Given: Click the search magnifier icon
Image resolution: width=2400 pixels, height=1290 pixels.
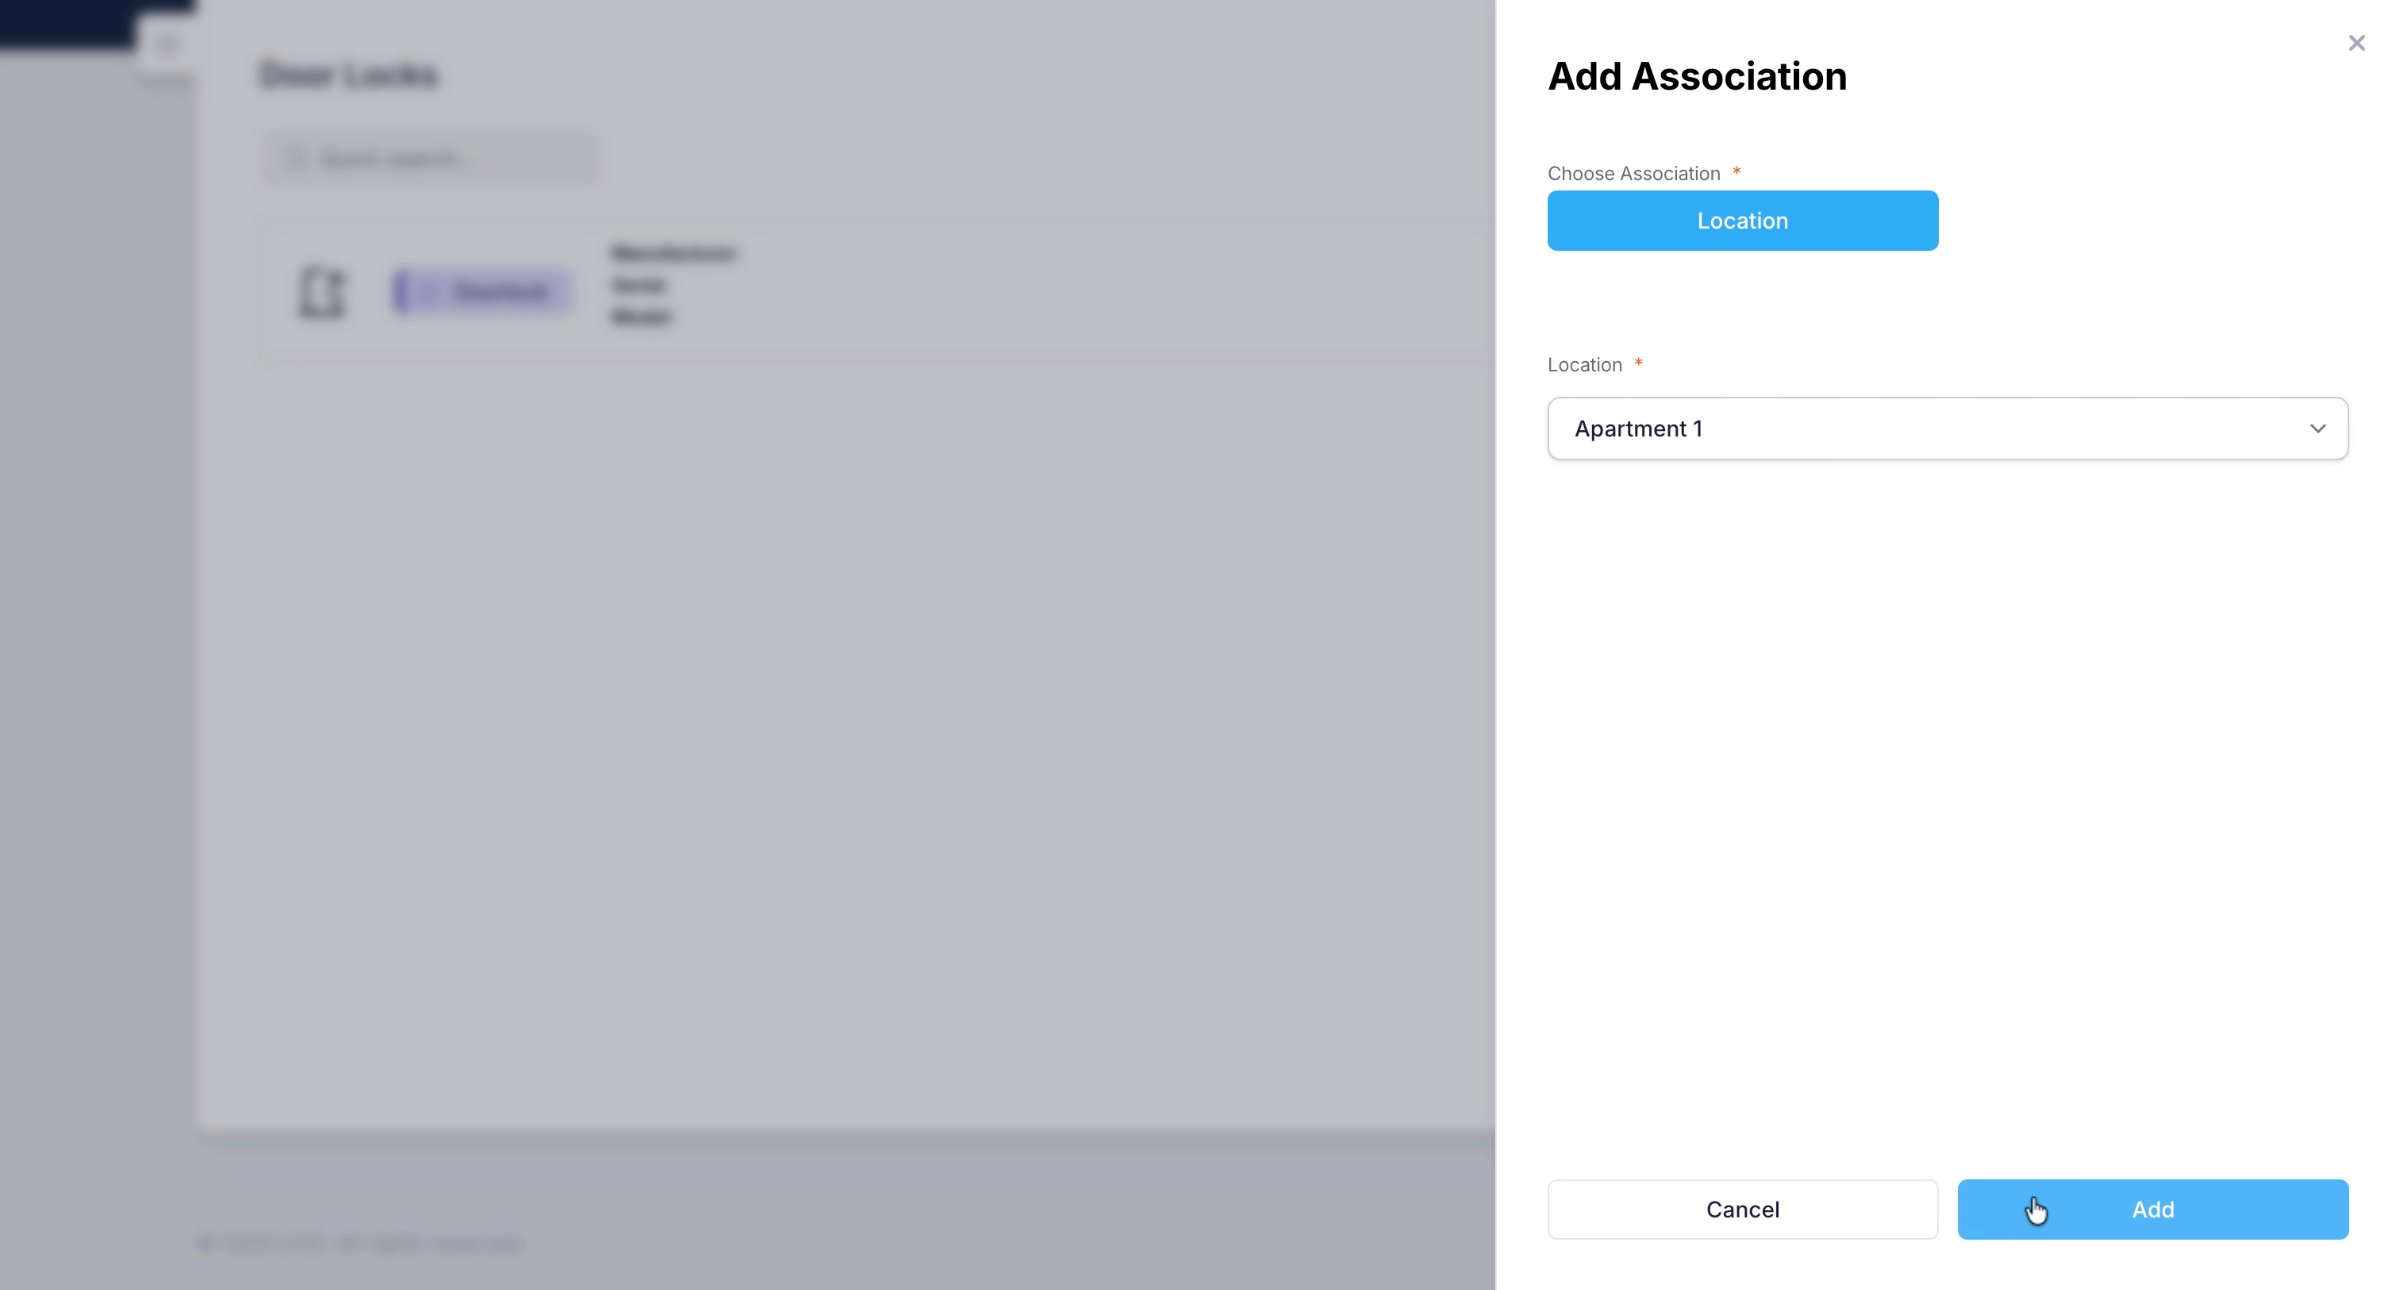Looking at the screenshot, I should (295, 159).
